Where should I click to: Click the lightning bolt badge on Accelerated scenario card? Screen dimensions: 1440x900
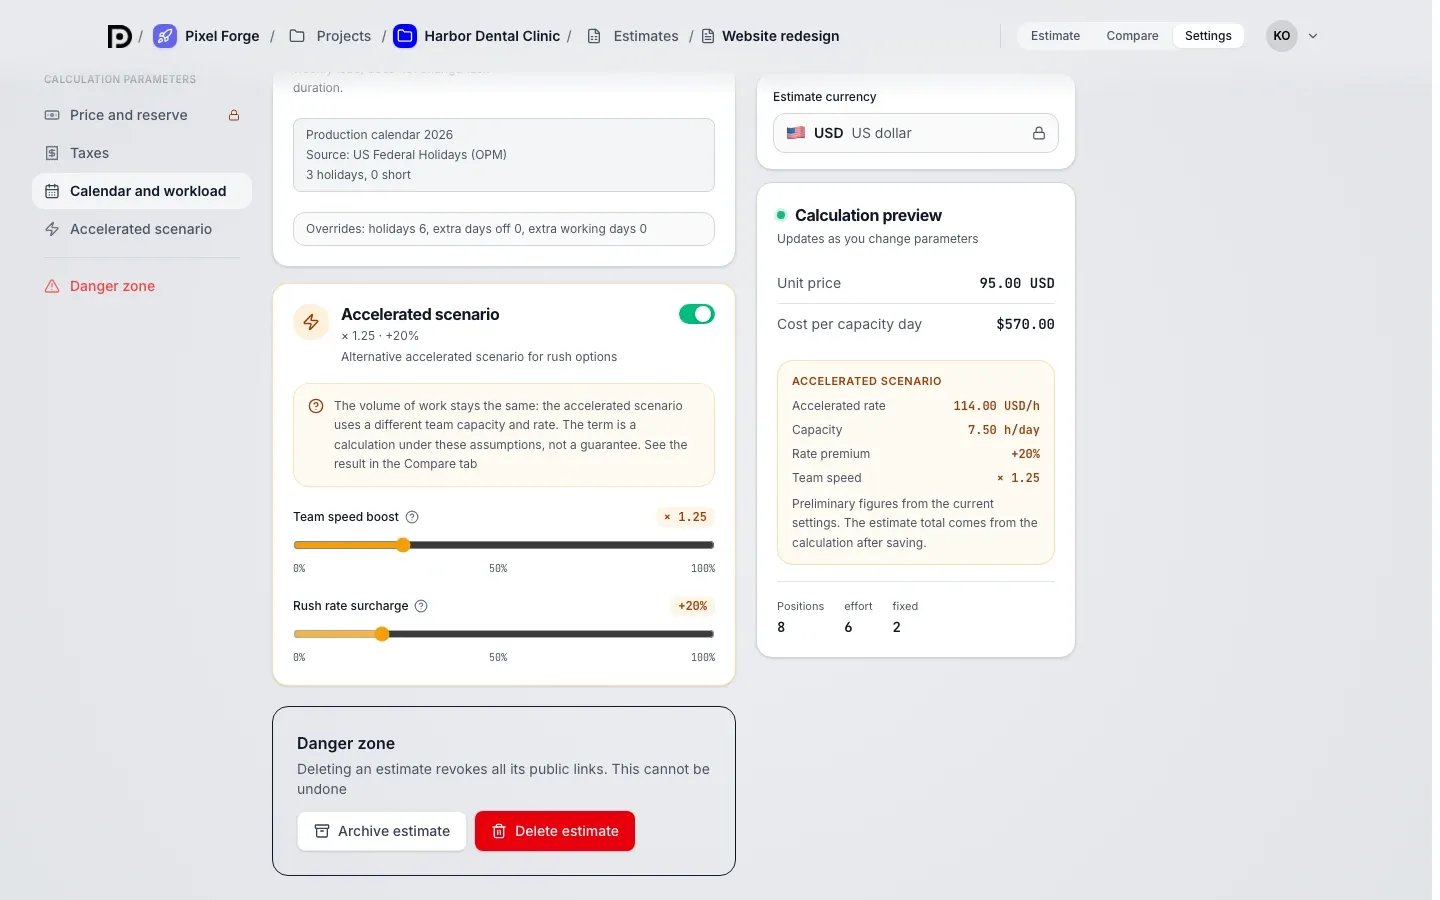point(311,322)
